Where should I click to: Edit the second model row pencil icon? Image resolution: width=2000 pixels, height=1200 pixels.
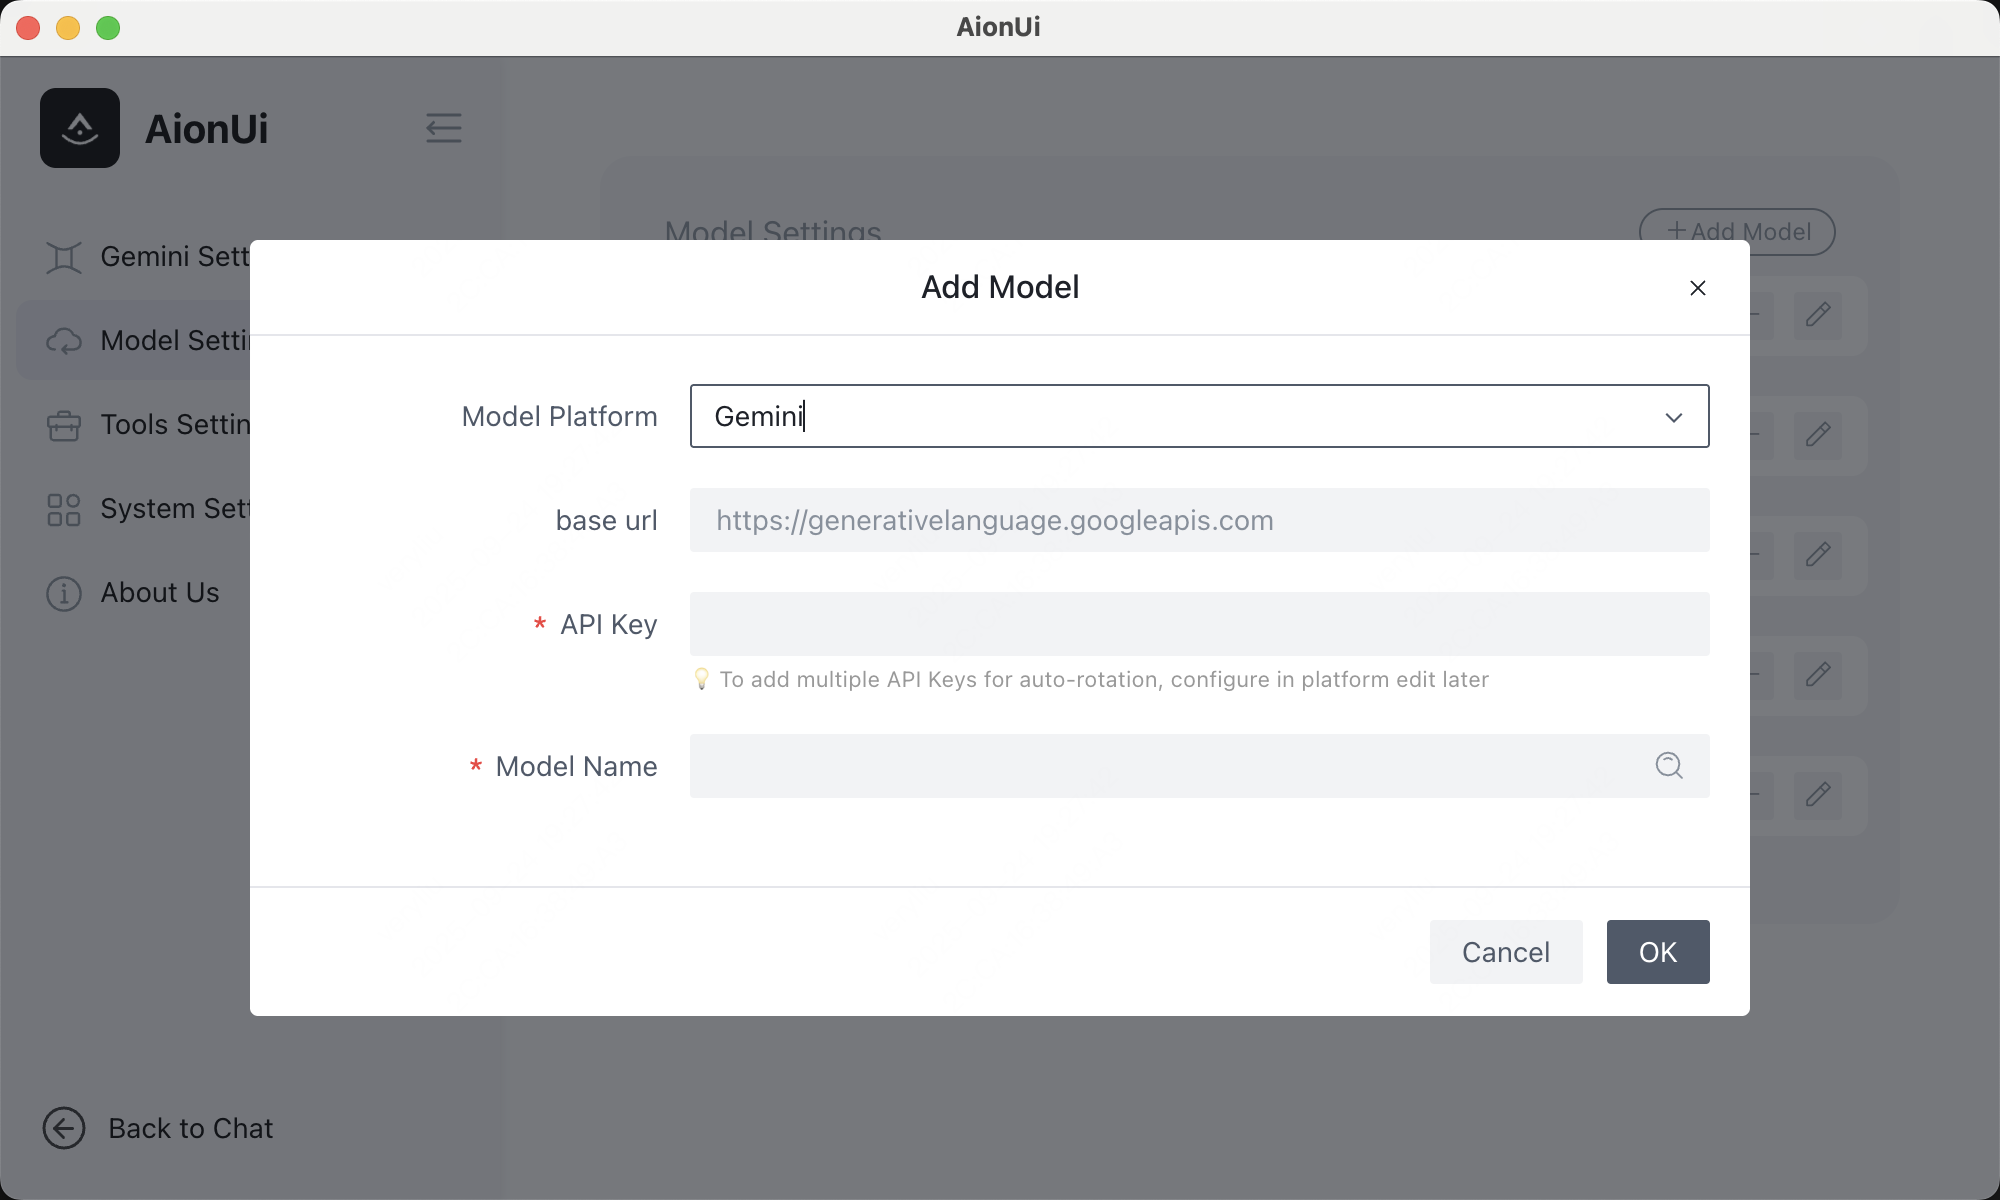pos(1818,435)
